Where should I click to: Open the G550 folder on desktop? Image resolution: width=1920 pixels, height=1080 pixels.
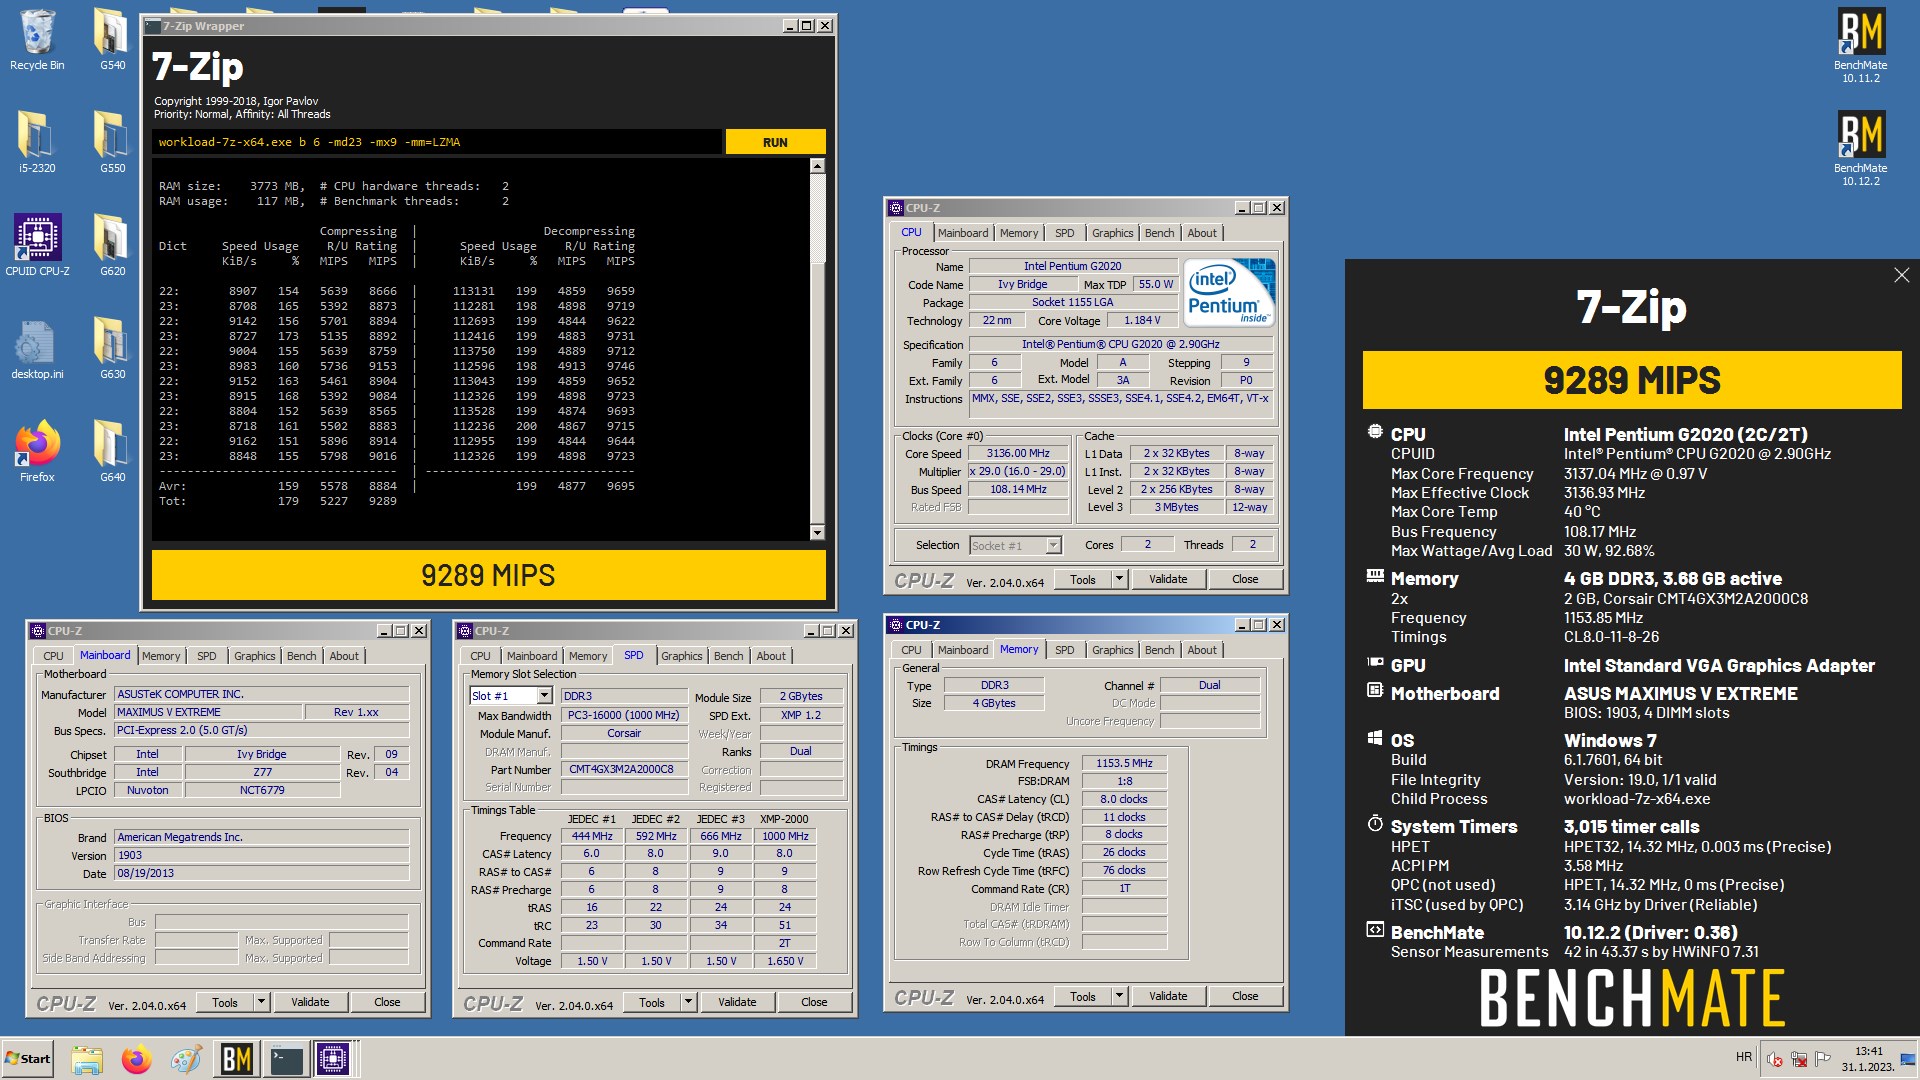click(x=112, y=143)
